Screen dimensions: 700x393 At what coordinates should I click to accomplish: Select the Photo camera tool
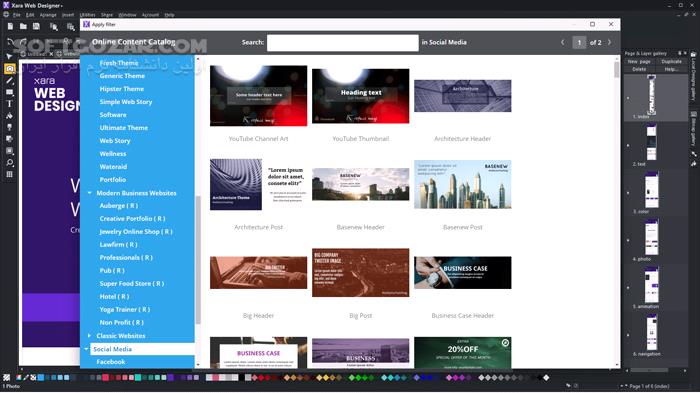(9, 69)
